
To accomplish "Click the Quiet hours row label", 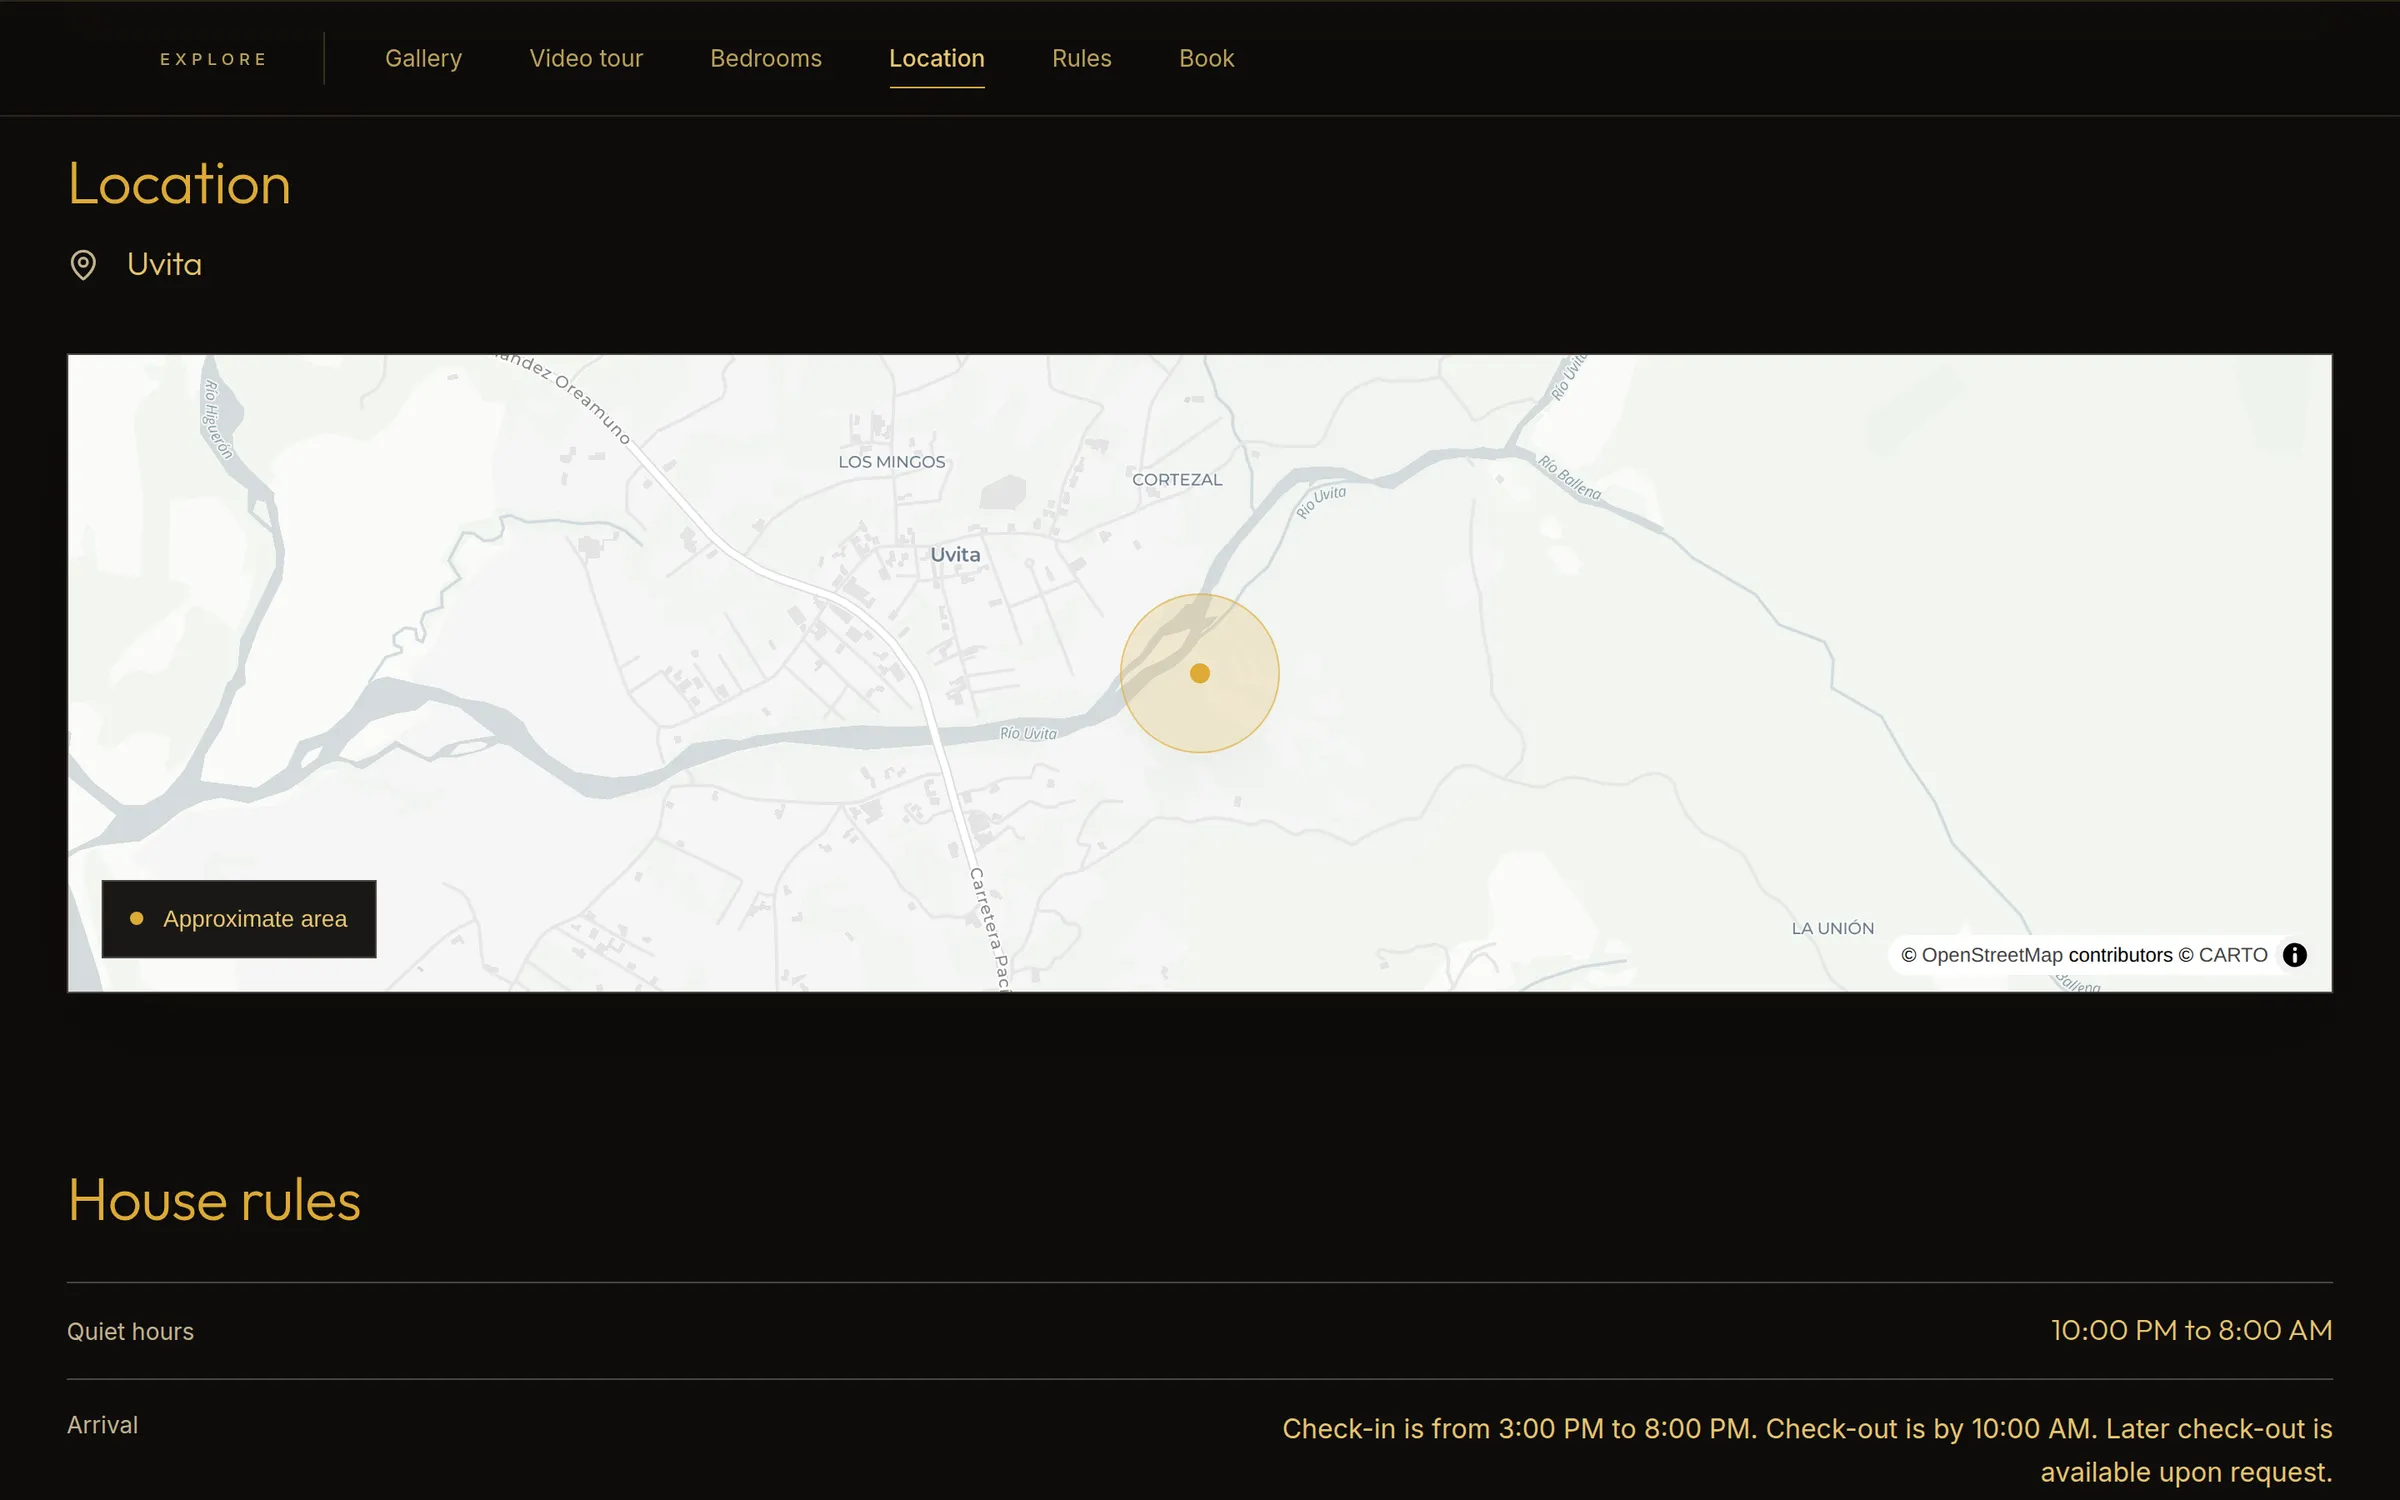I will tap(130, 1332).
